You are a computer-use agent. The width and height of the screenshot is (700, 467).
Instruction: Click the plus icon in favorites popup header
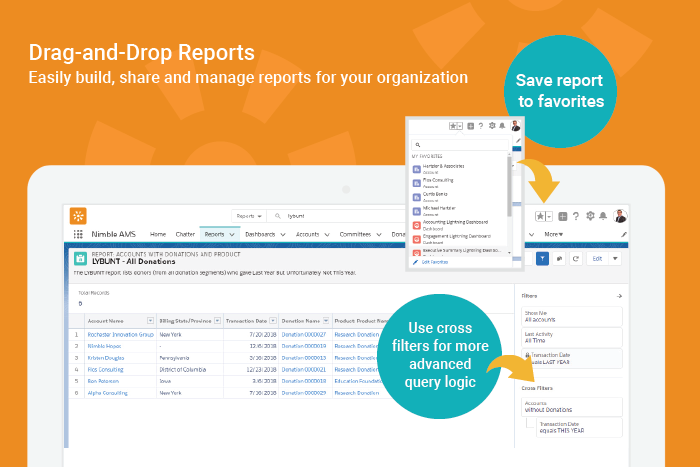pyautogui.click(x=470, y=126)
